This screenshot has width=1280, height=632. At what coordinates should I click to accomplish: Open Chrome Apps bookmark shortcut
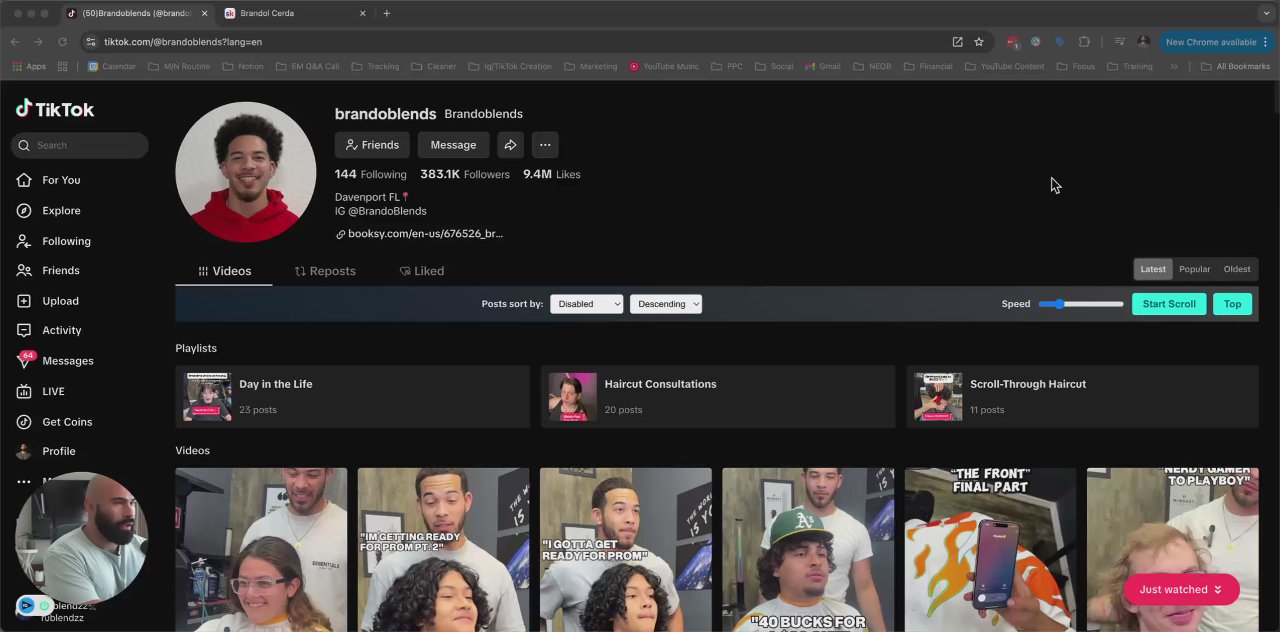(29, 66)
